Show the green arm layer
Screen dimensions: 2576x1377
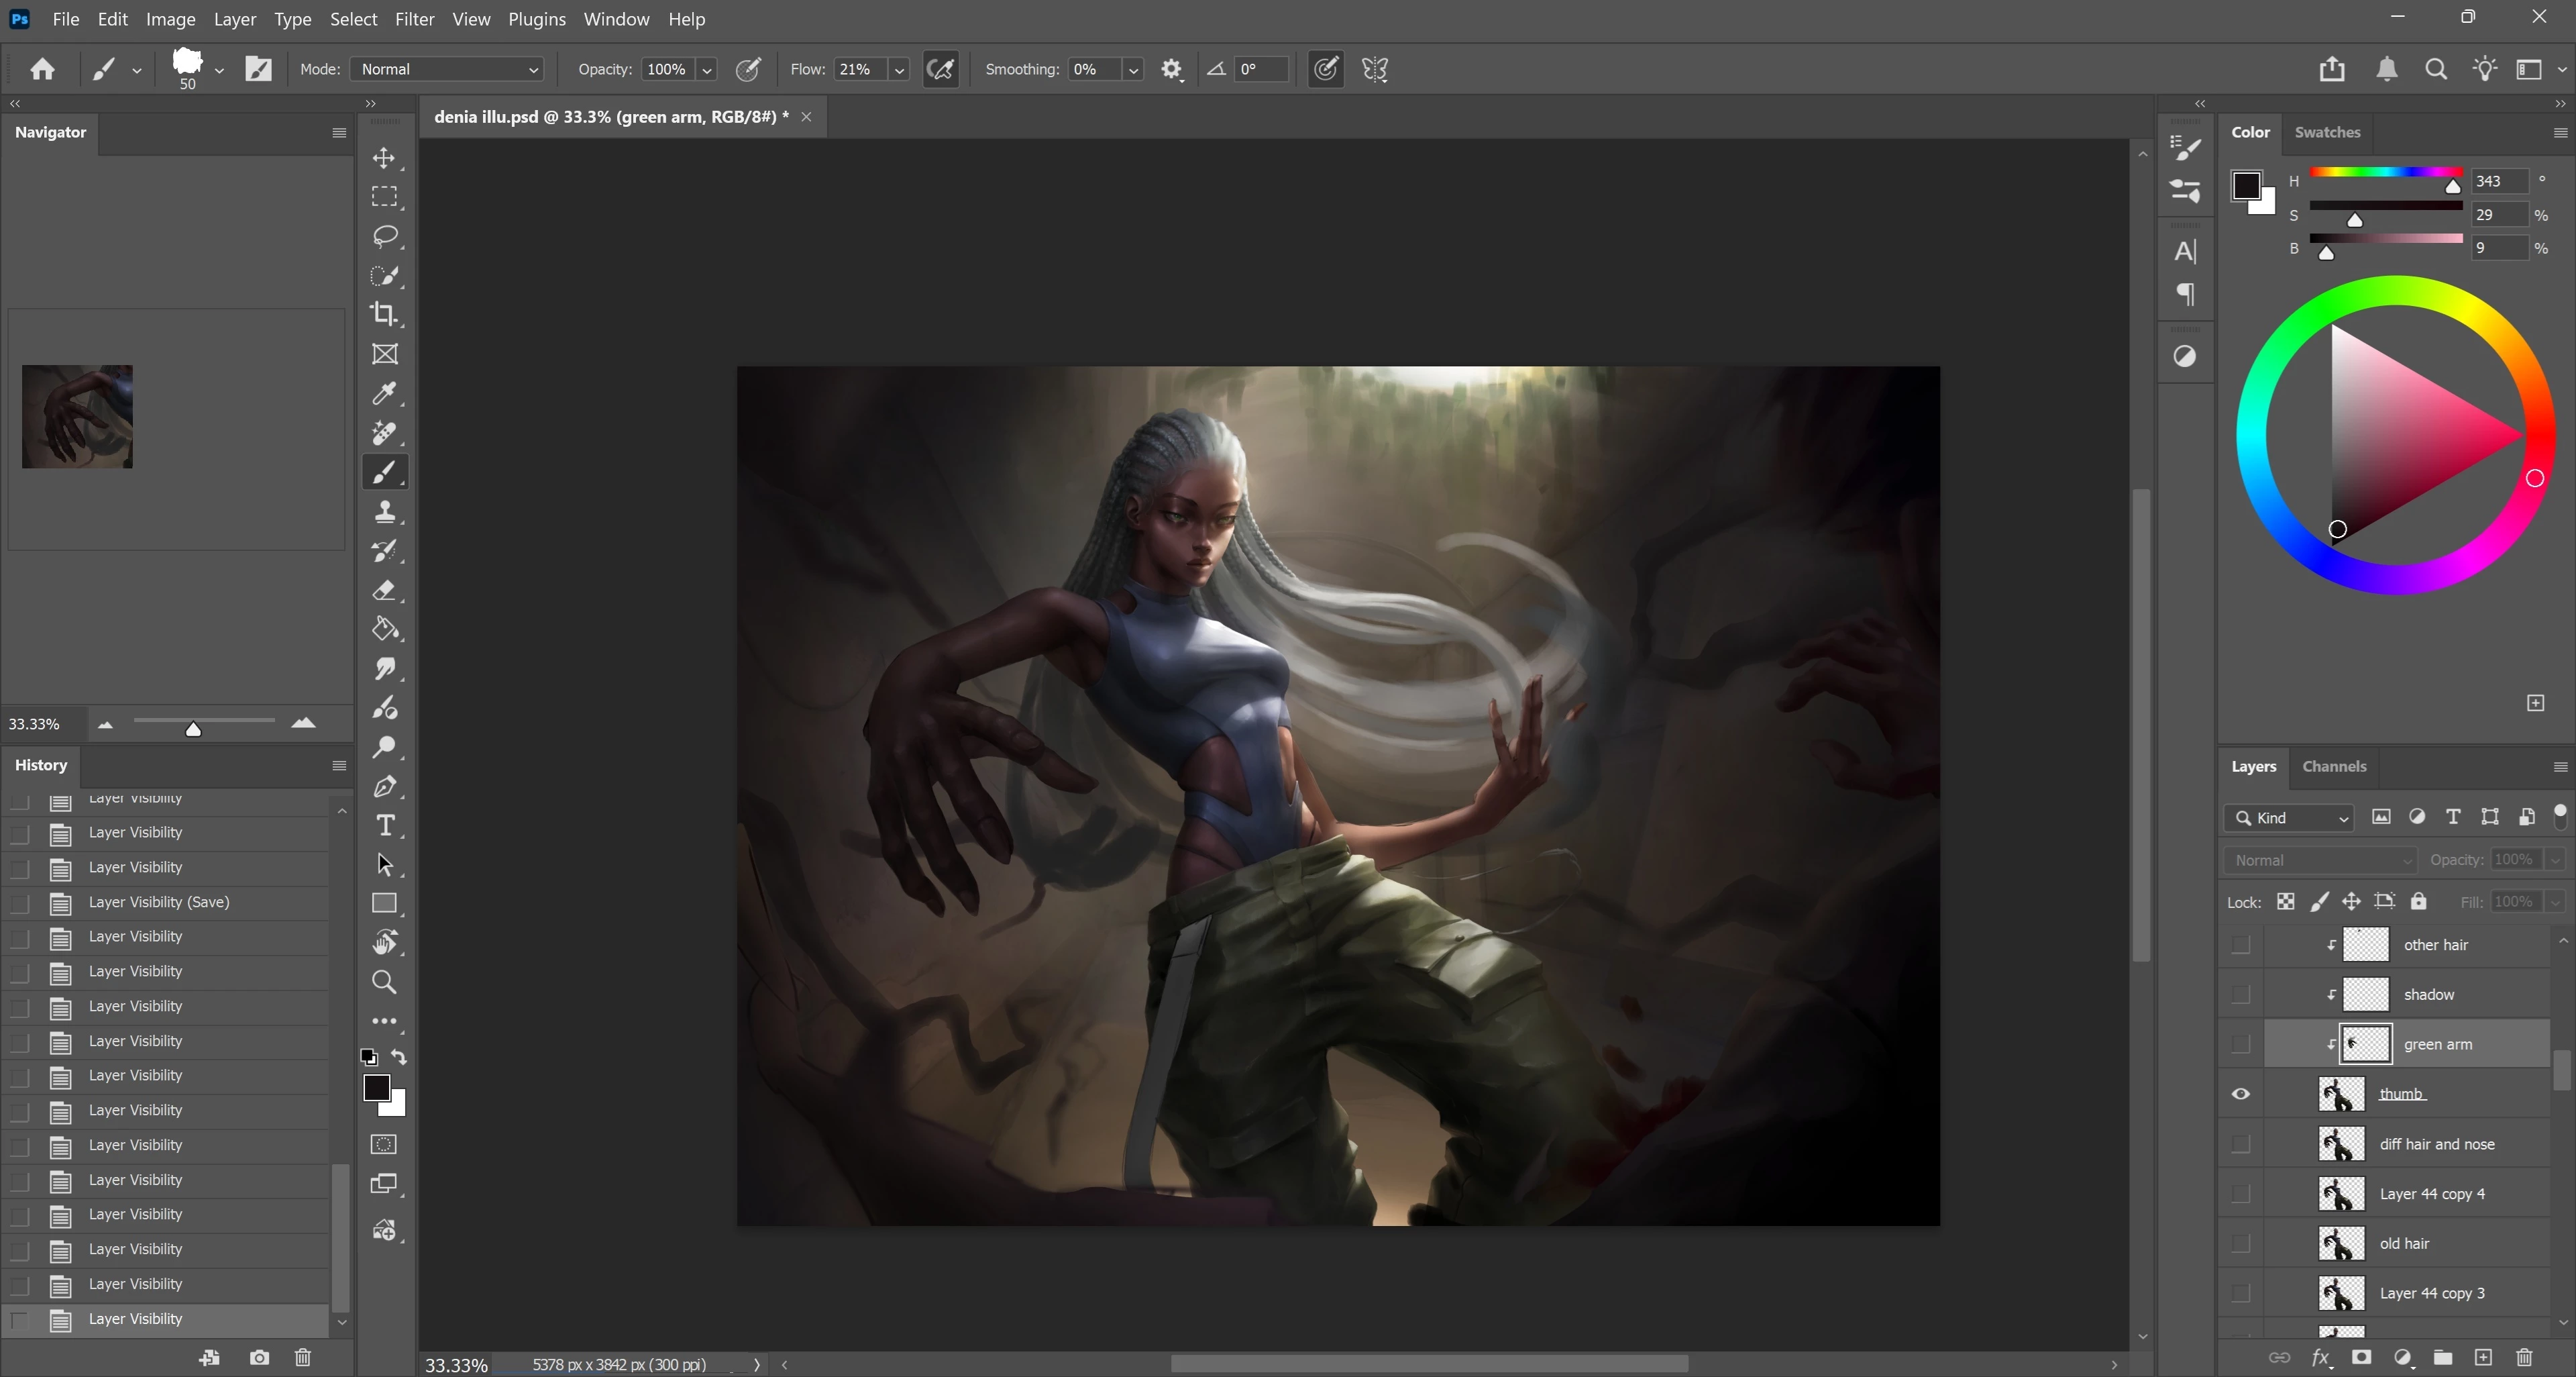[x=2240, y=1044]
